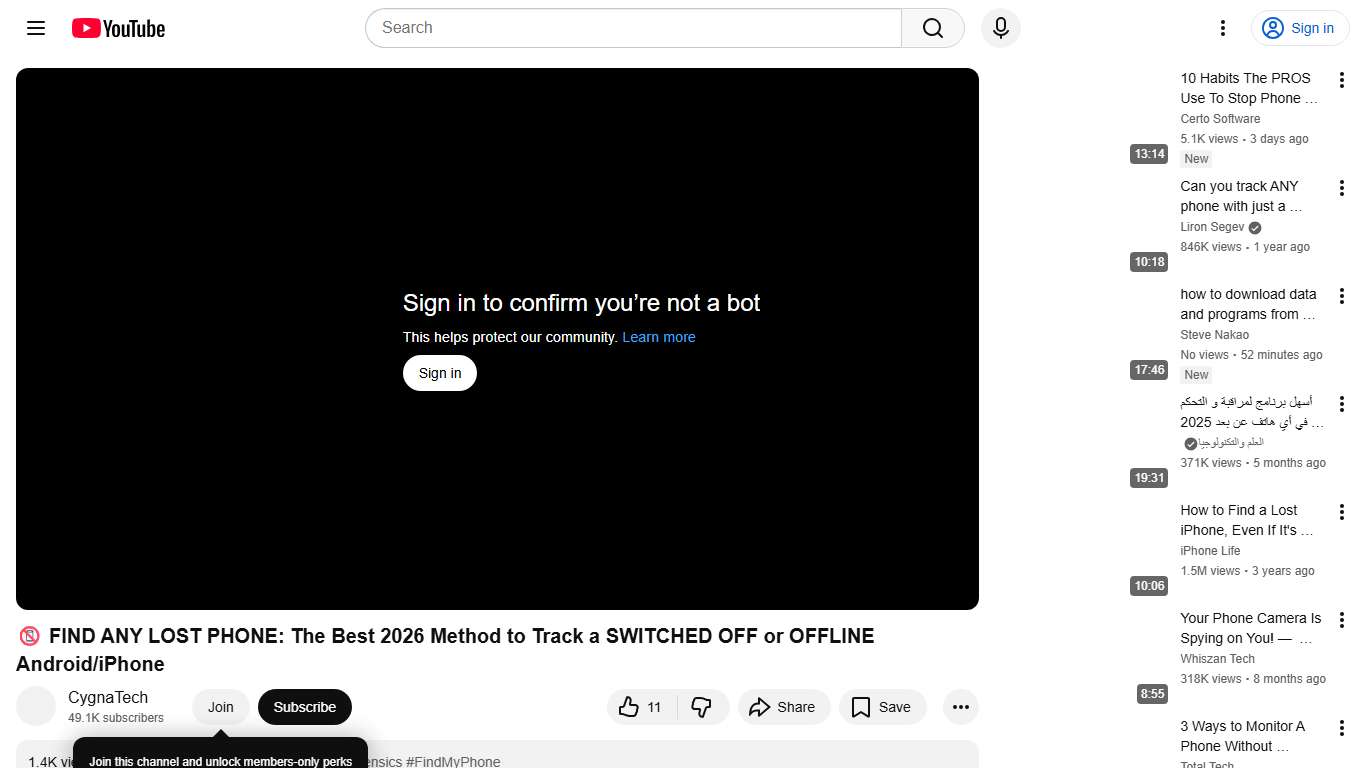Screen dimensions: 1366x768
Task: Expand the more actions menu below the video
Action: 960,707
